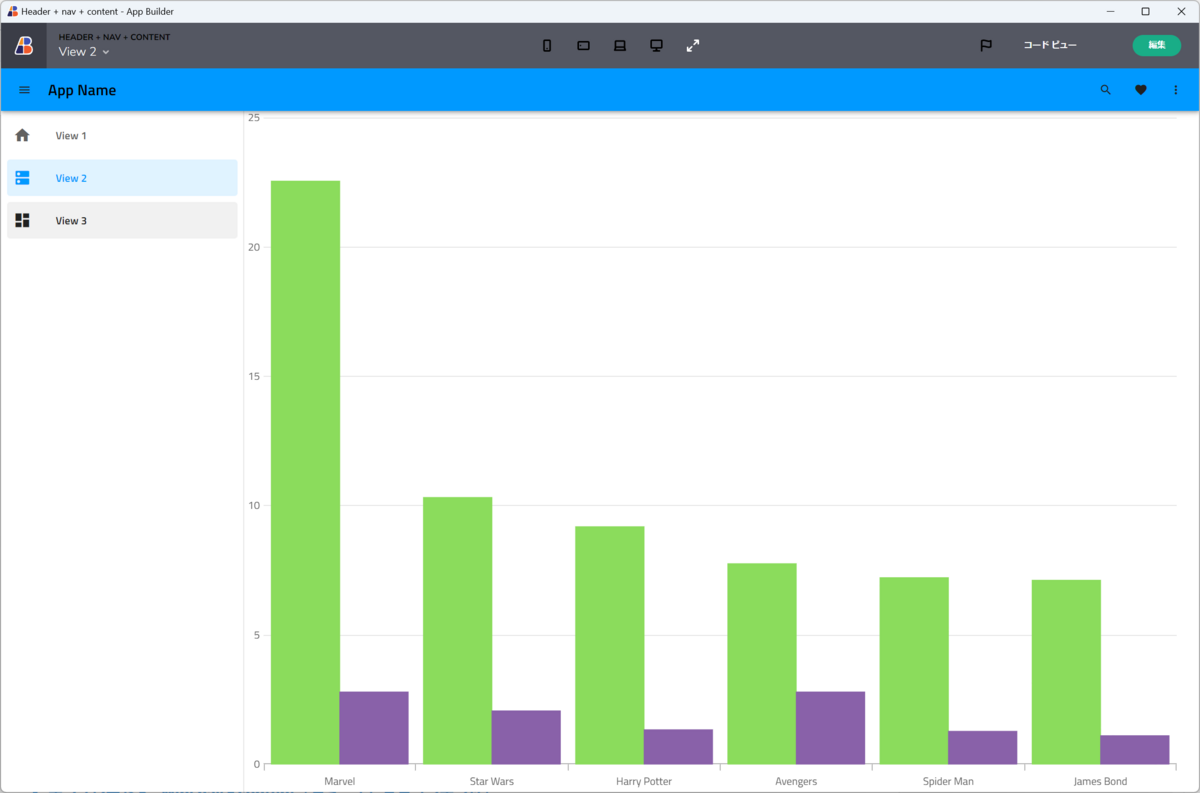1200x793 pixels.
Task: Switch to mobile phone preview size
Action: (x=547, y=46)
